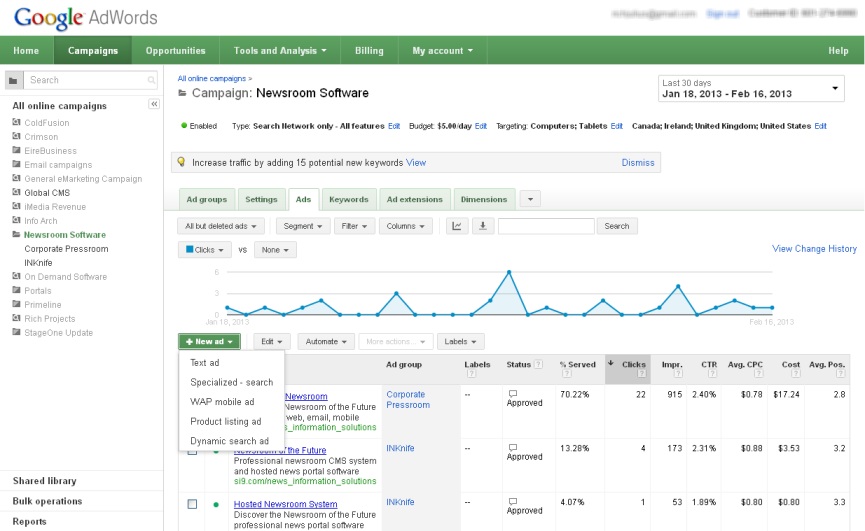Click the Status column help question mark
This screenshot has height=531, width=865.
[538, 364]
